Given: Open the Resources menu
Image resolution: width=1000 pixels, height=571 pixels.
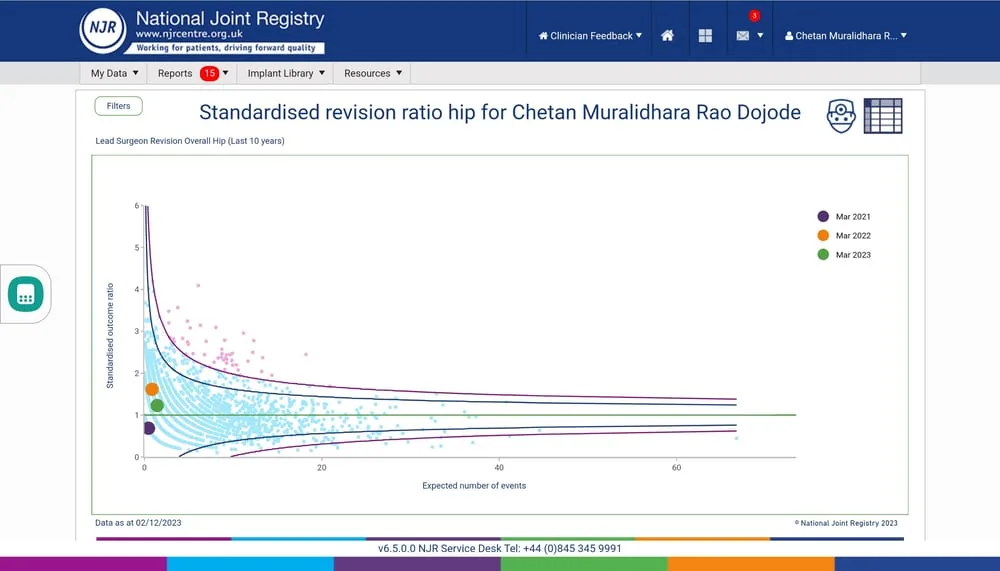Looking at the screenshot, I should 372,73.
